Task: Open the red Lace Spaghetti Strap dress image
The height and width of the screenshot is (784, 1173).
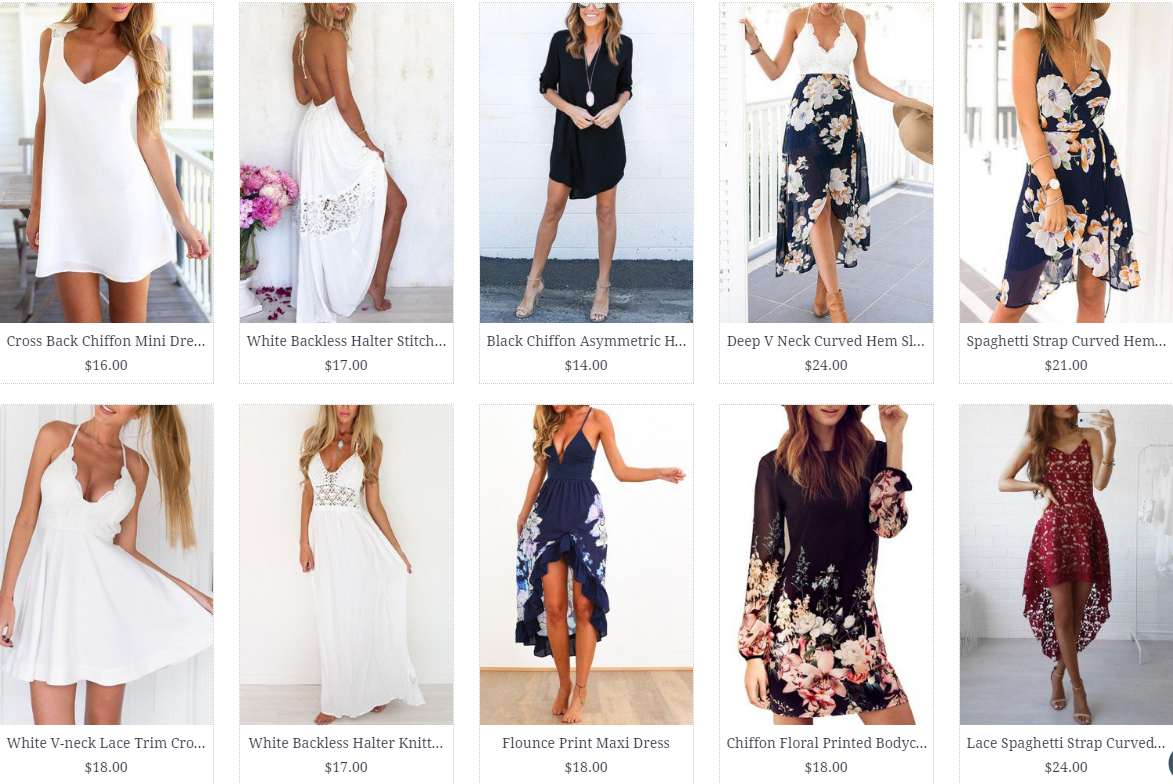Action: (x=1066, y=565)
